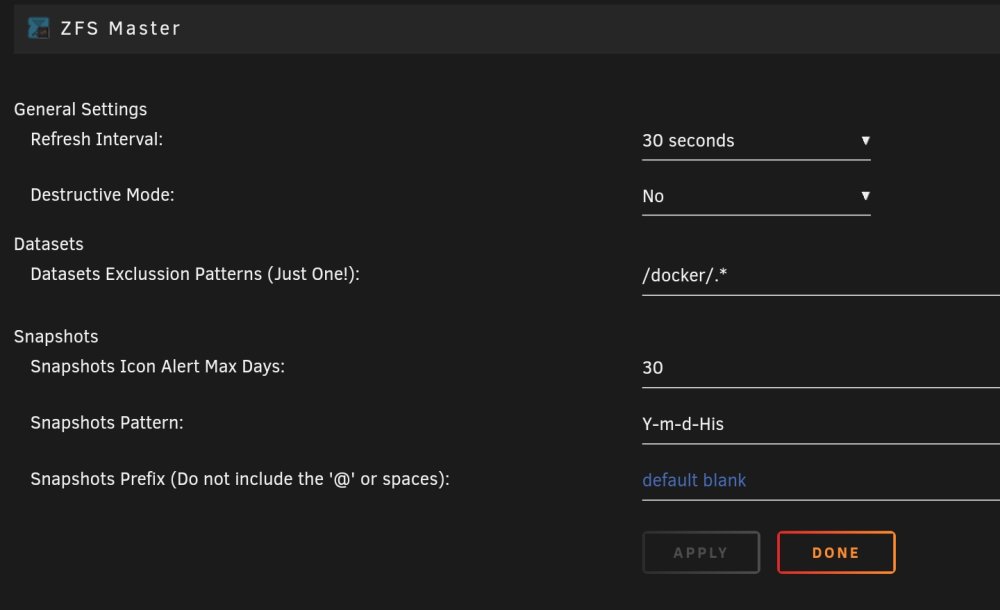Select the General Settings section heading
Image resolution: width=1000 pixels, height=610 pixels.
click(80, 110)
